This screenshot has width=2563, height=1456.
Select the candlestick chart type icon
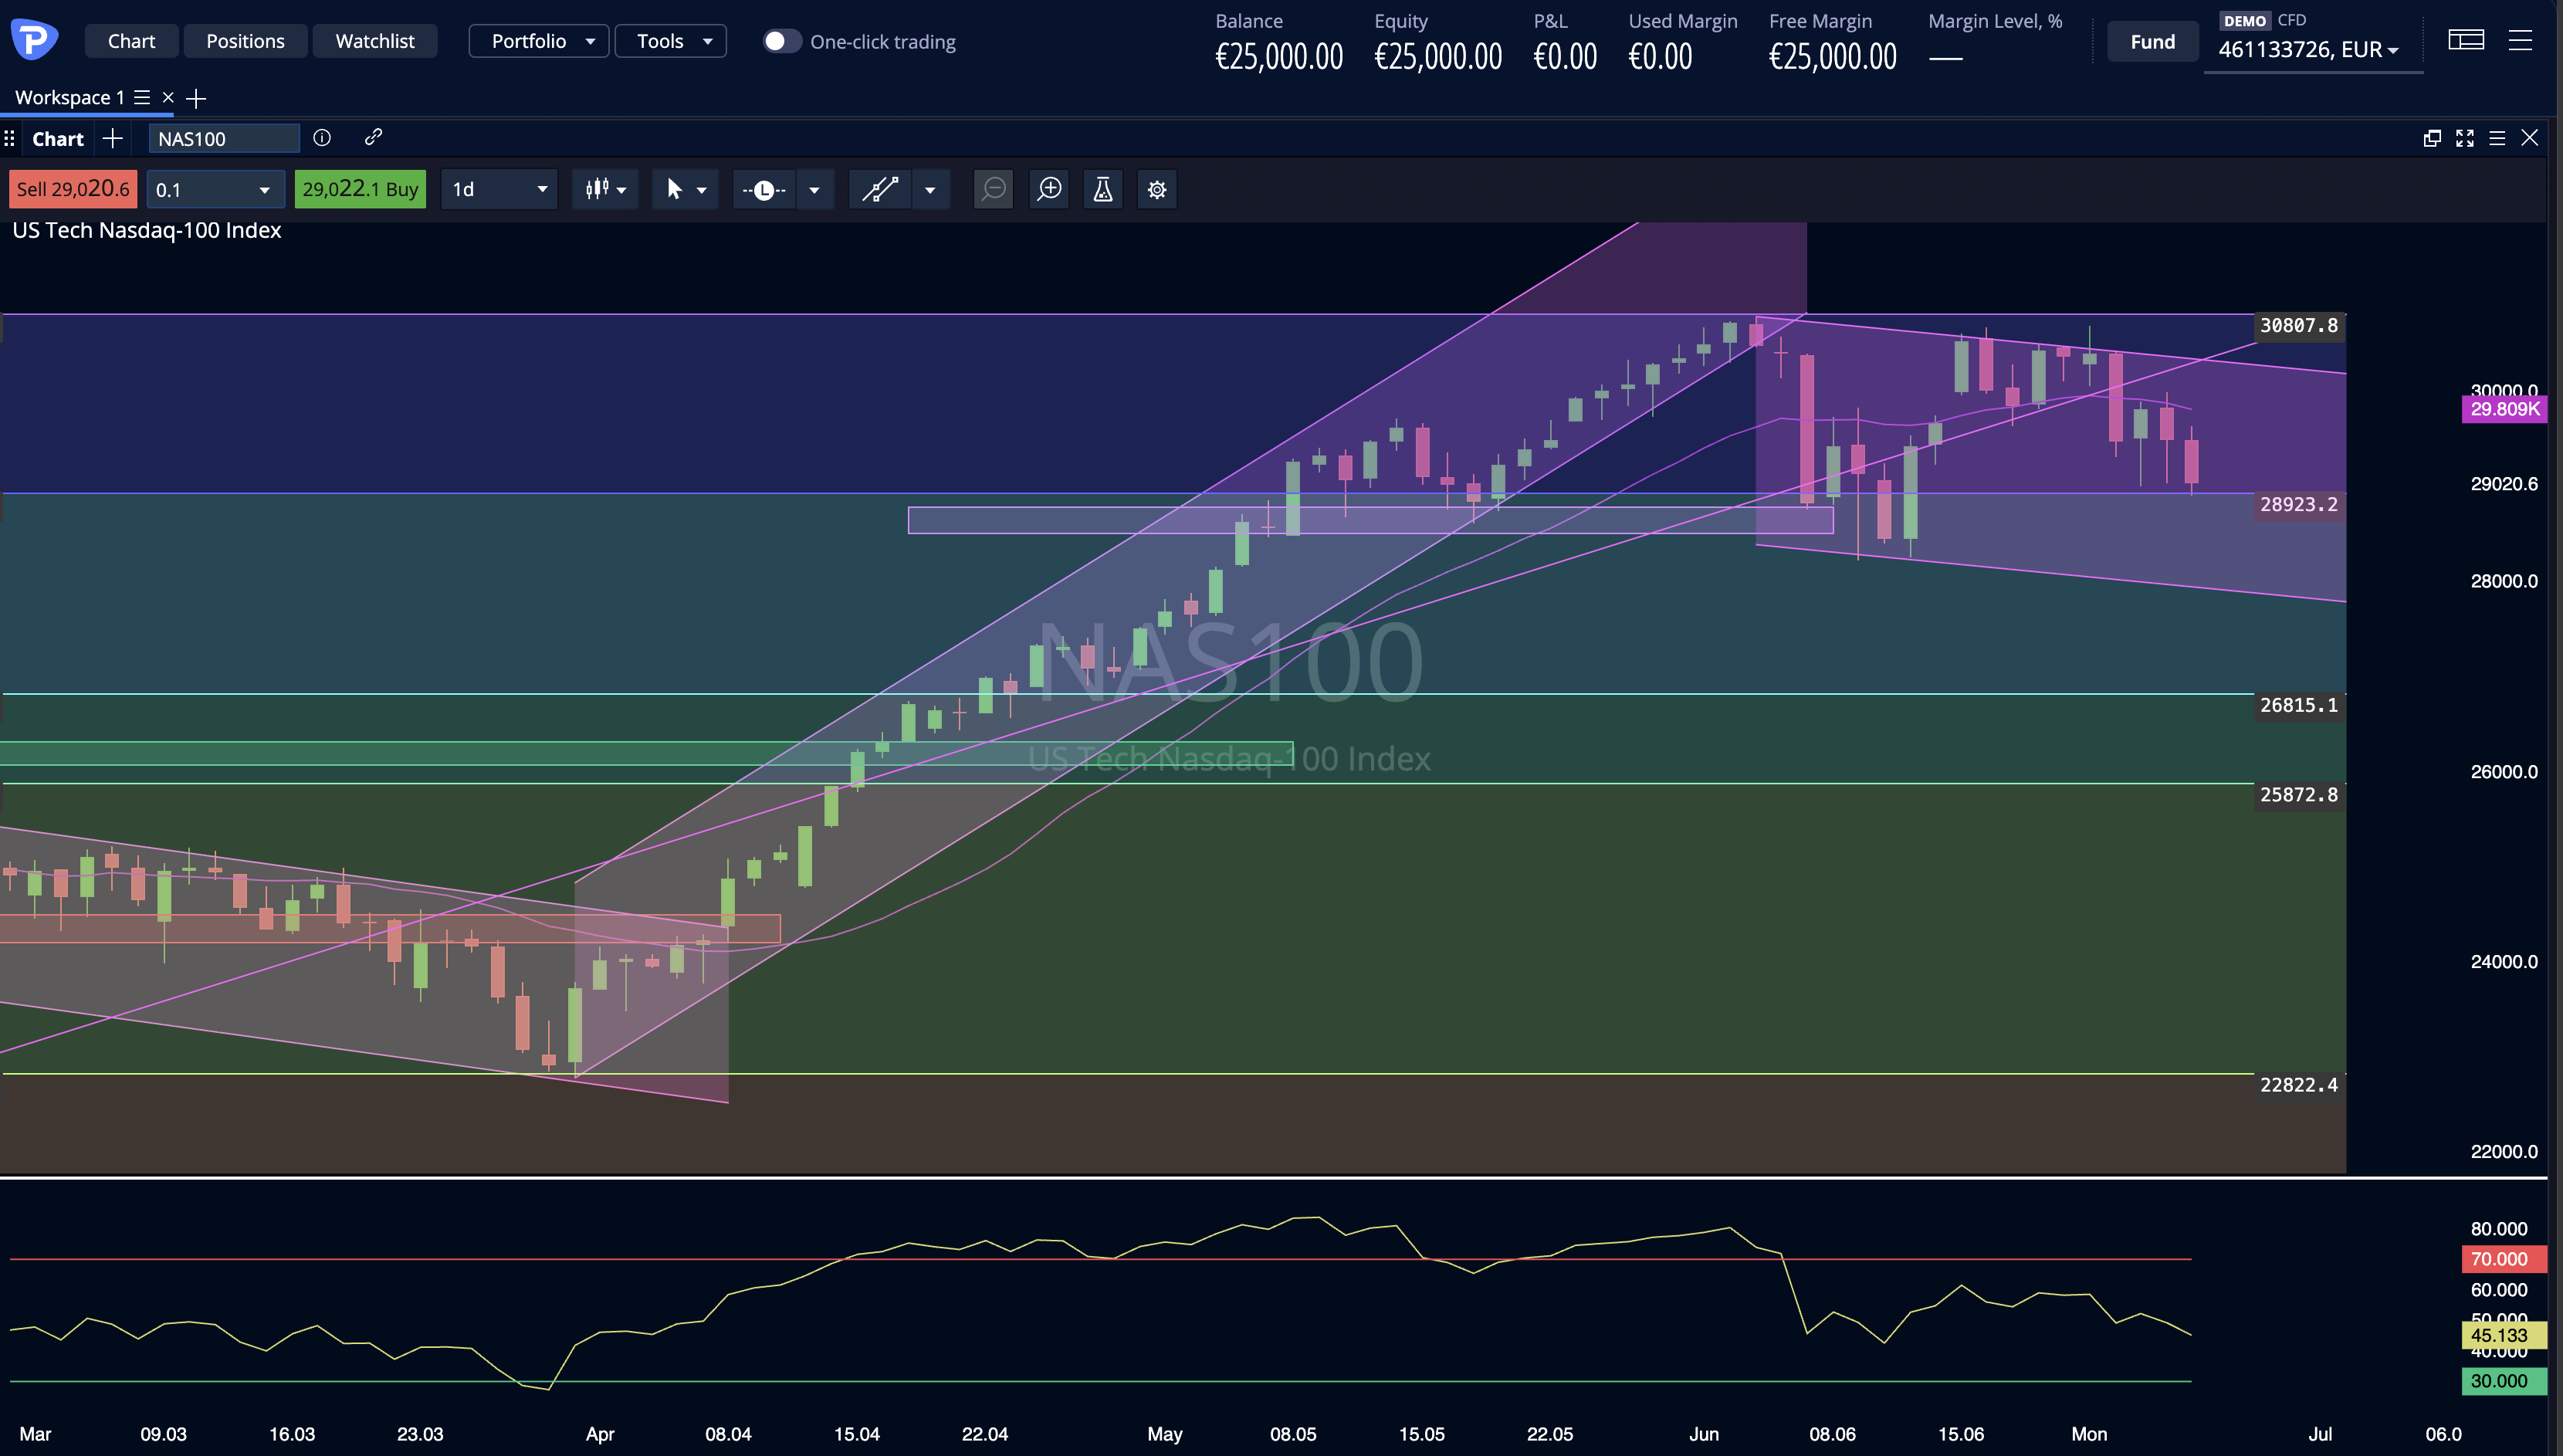pyautogui.click(x=597, y=189)
